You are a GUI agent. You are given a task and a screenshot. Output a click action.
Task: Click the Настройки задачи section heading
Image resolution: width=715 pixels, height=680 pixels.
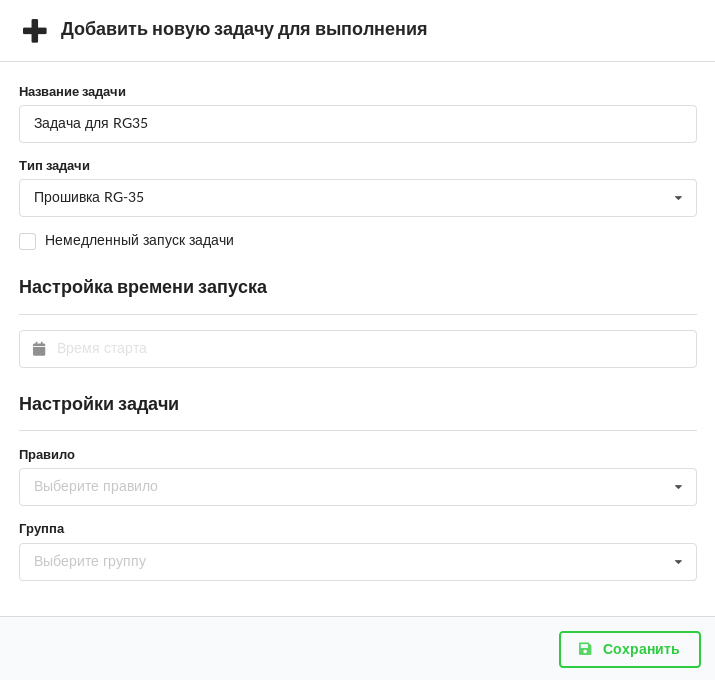[x=99, y=404]
